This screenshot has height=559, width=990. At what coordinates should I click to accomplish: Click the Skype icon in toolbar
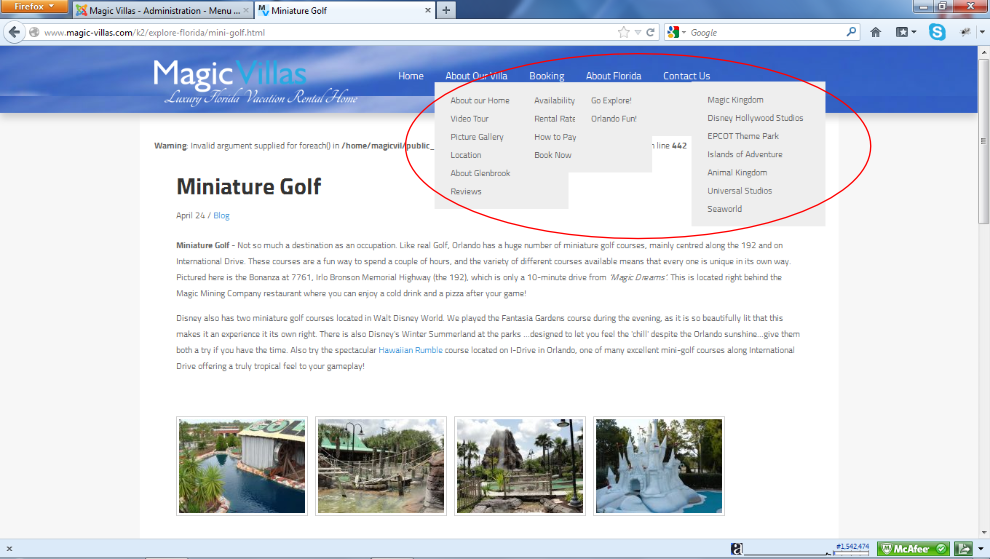(937, 32)
